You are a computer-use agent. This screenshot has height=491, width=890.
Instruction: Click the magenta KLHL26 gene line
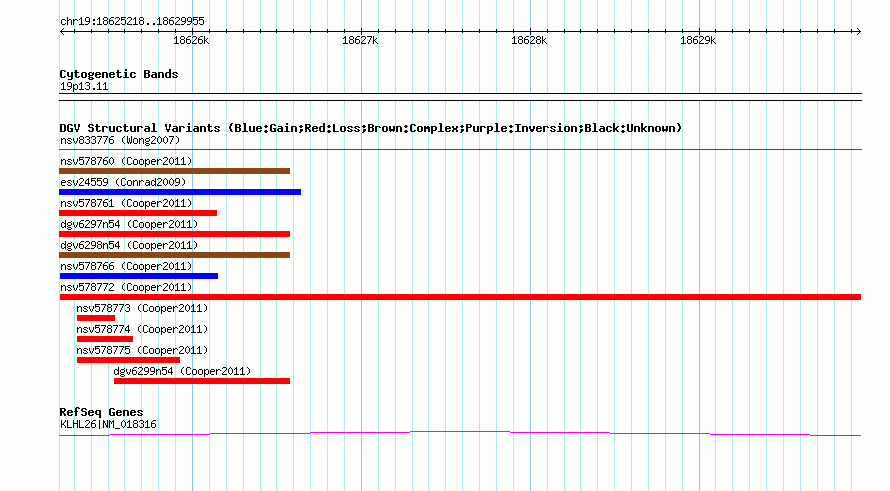(460, 434)
